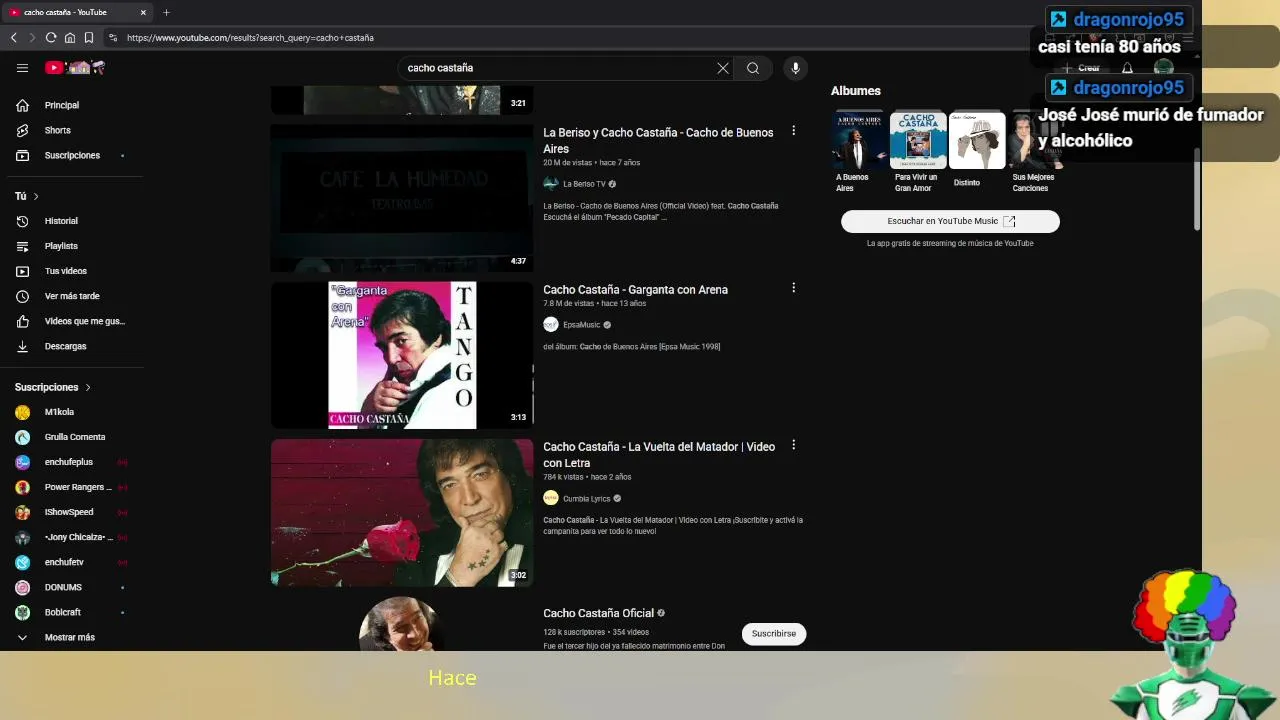Bookmark this page icon
The height and width of the screenshot is (720, 1280).
pos(89,38)
